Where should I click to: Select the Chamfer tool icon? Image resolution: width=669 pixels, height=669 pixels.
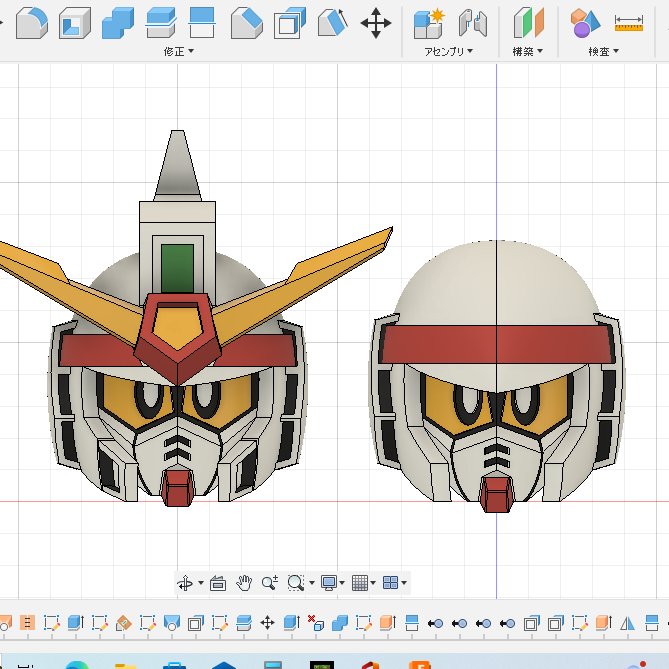[x=247, y=23]
